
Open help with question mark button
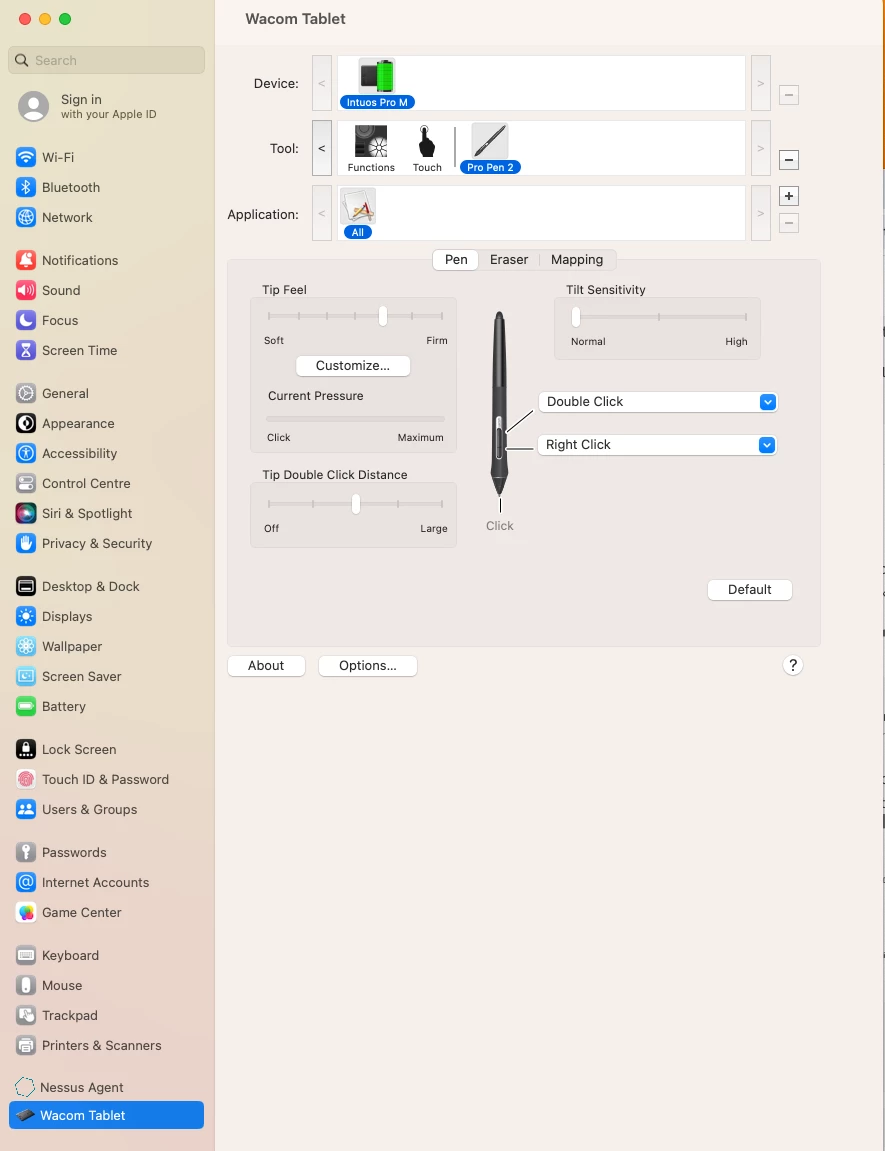coord(793,665)
